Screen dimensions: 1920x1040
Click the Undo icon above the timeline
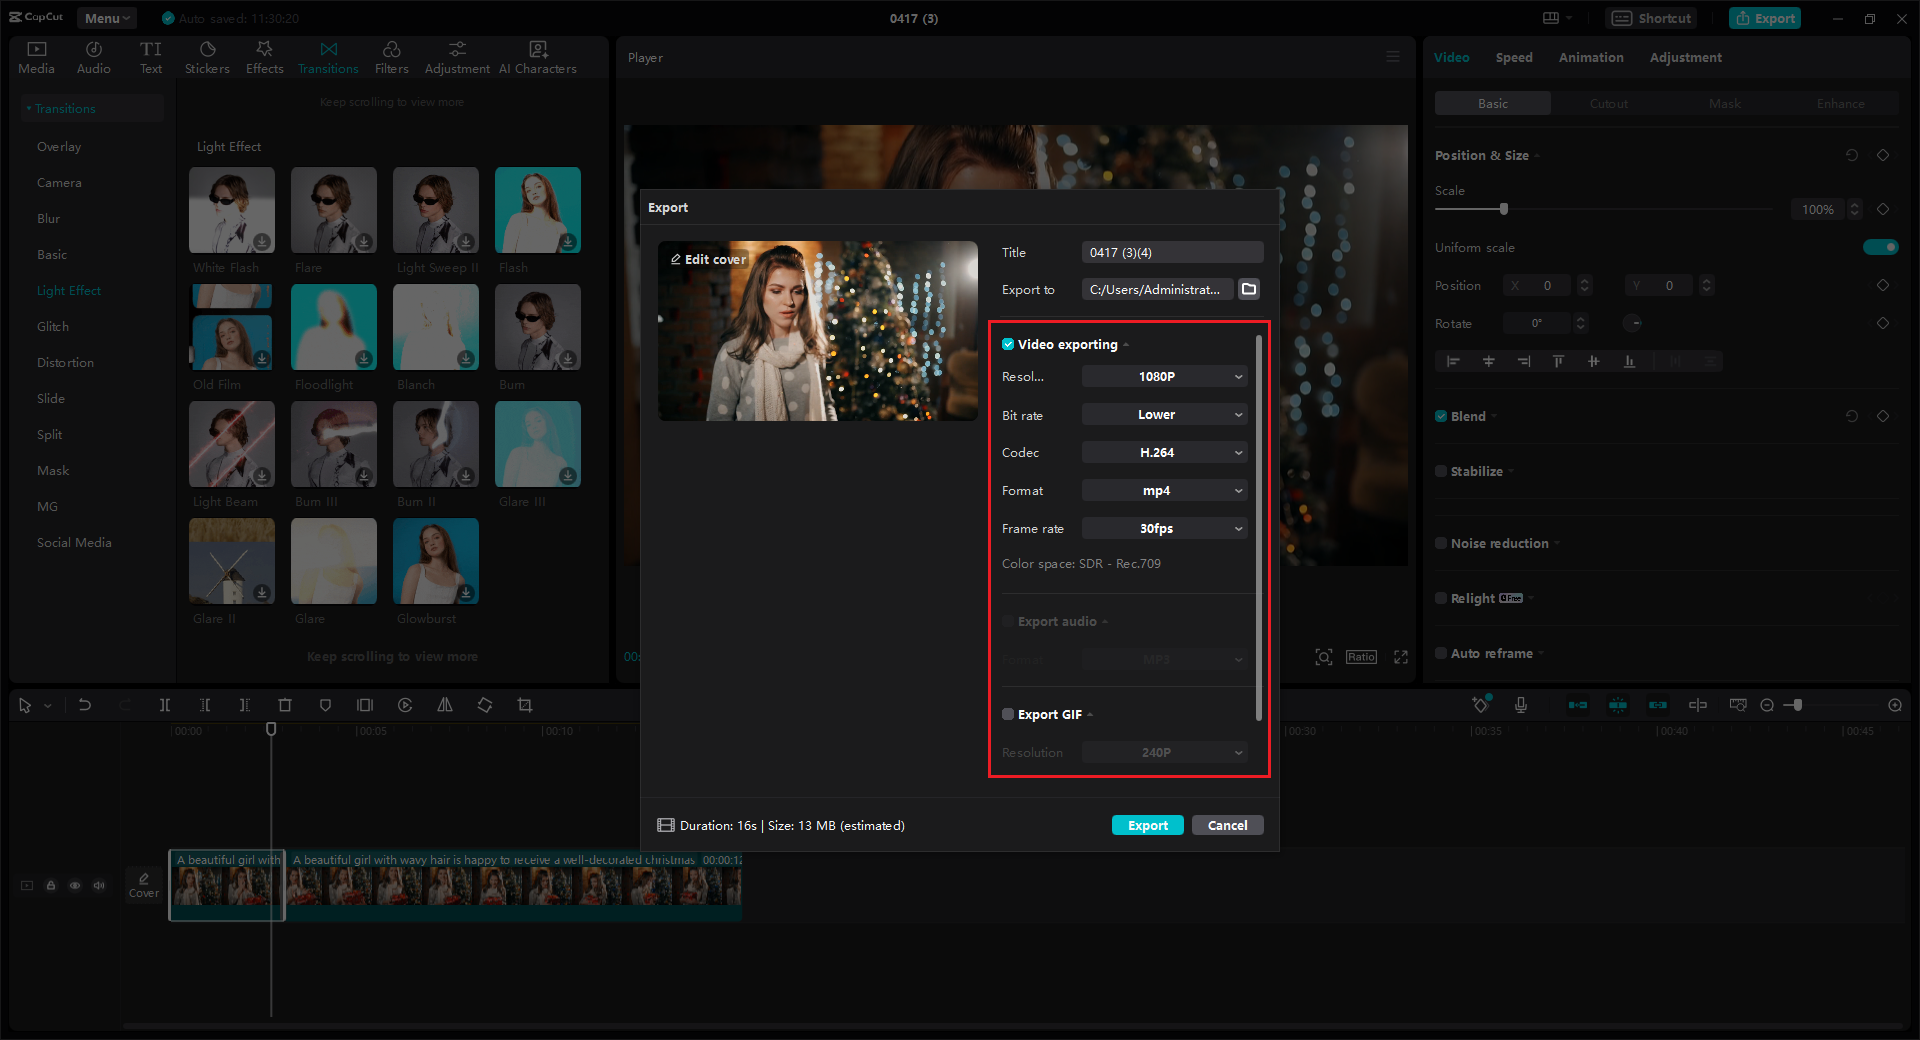pos(85,705)
